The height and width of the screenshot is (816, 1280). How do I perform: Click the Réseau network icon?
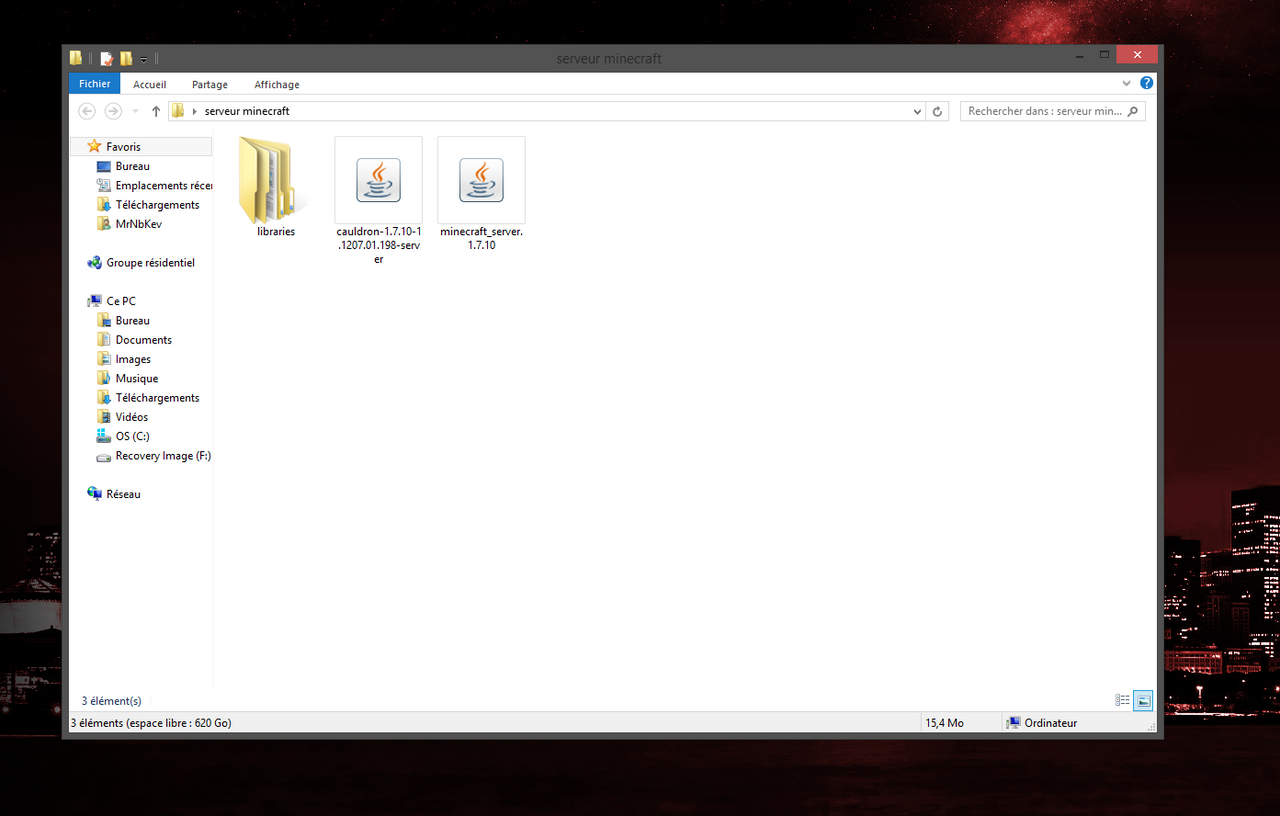click(95, 494)
